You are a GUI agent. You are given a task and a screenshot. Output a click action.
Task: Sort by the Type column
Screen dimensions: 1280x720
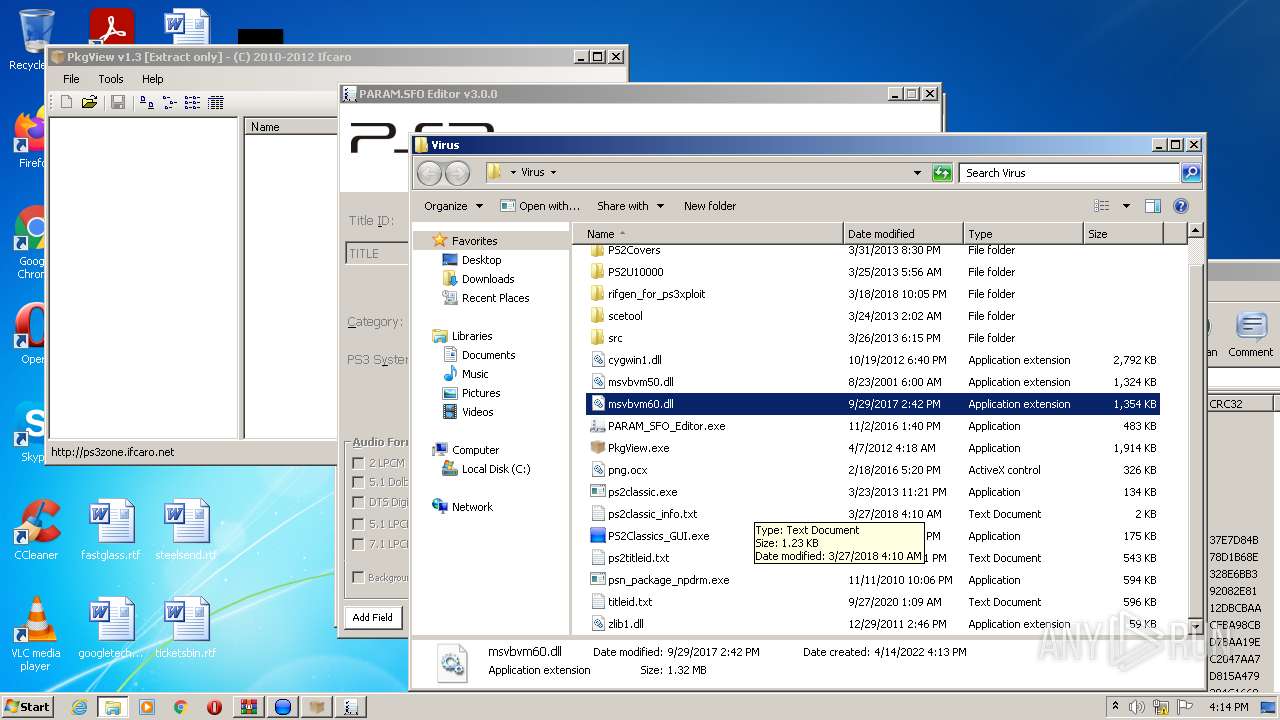1023,234
